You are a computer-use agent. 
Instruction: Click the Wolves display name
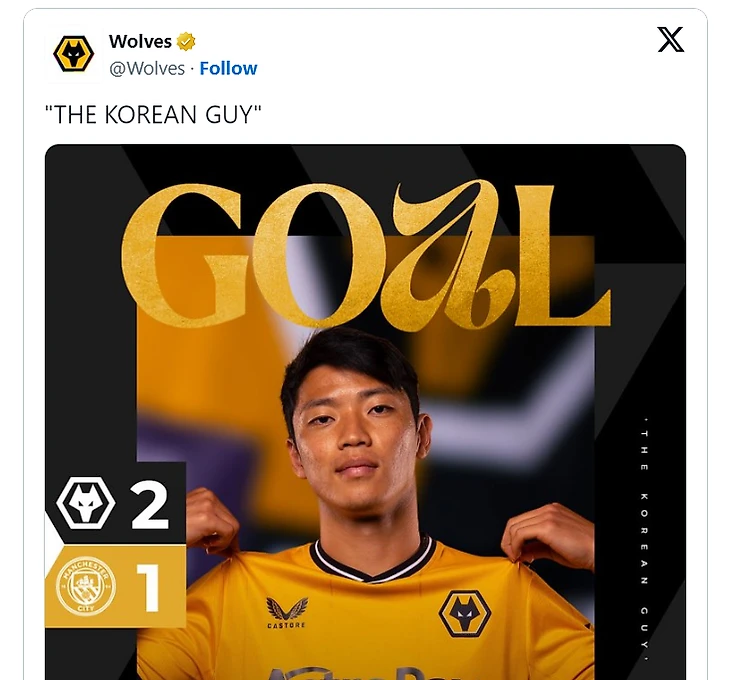[140, 41]
